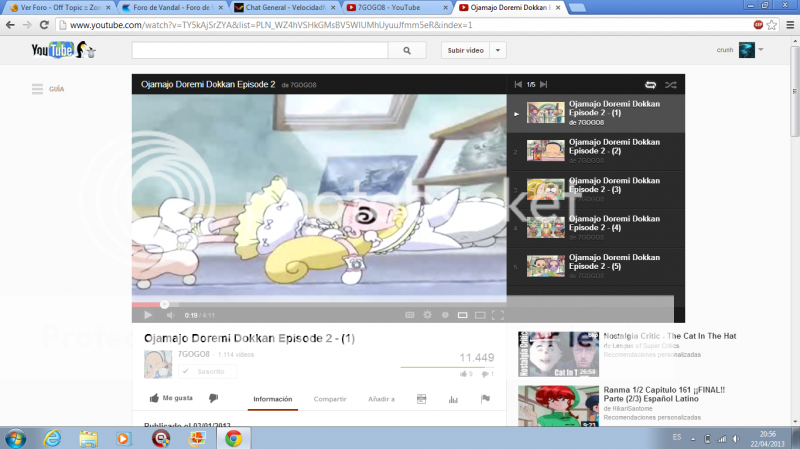Report the video with flag icon
The width and height of the screenshot is (800, 449).
point(485,399)
